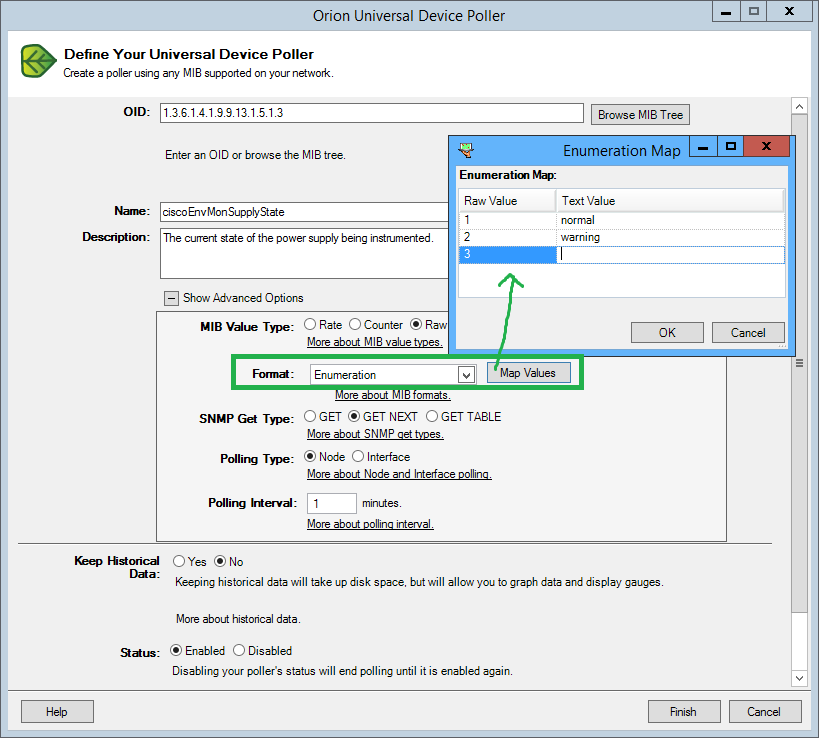Collapse Show Advanced Options section

[171, 298]
